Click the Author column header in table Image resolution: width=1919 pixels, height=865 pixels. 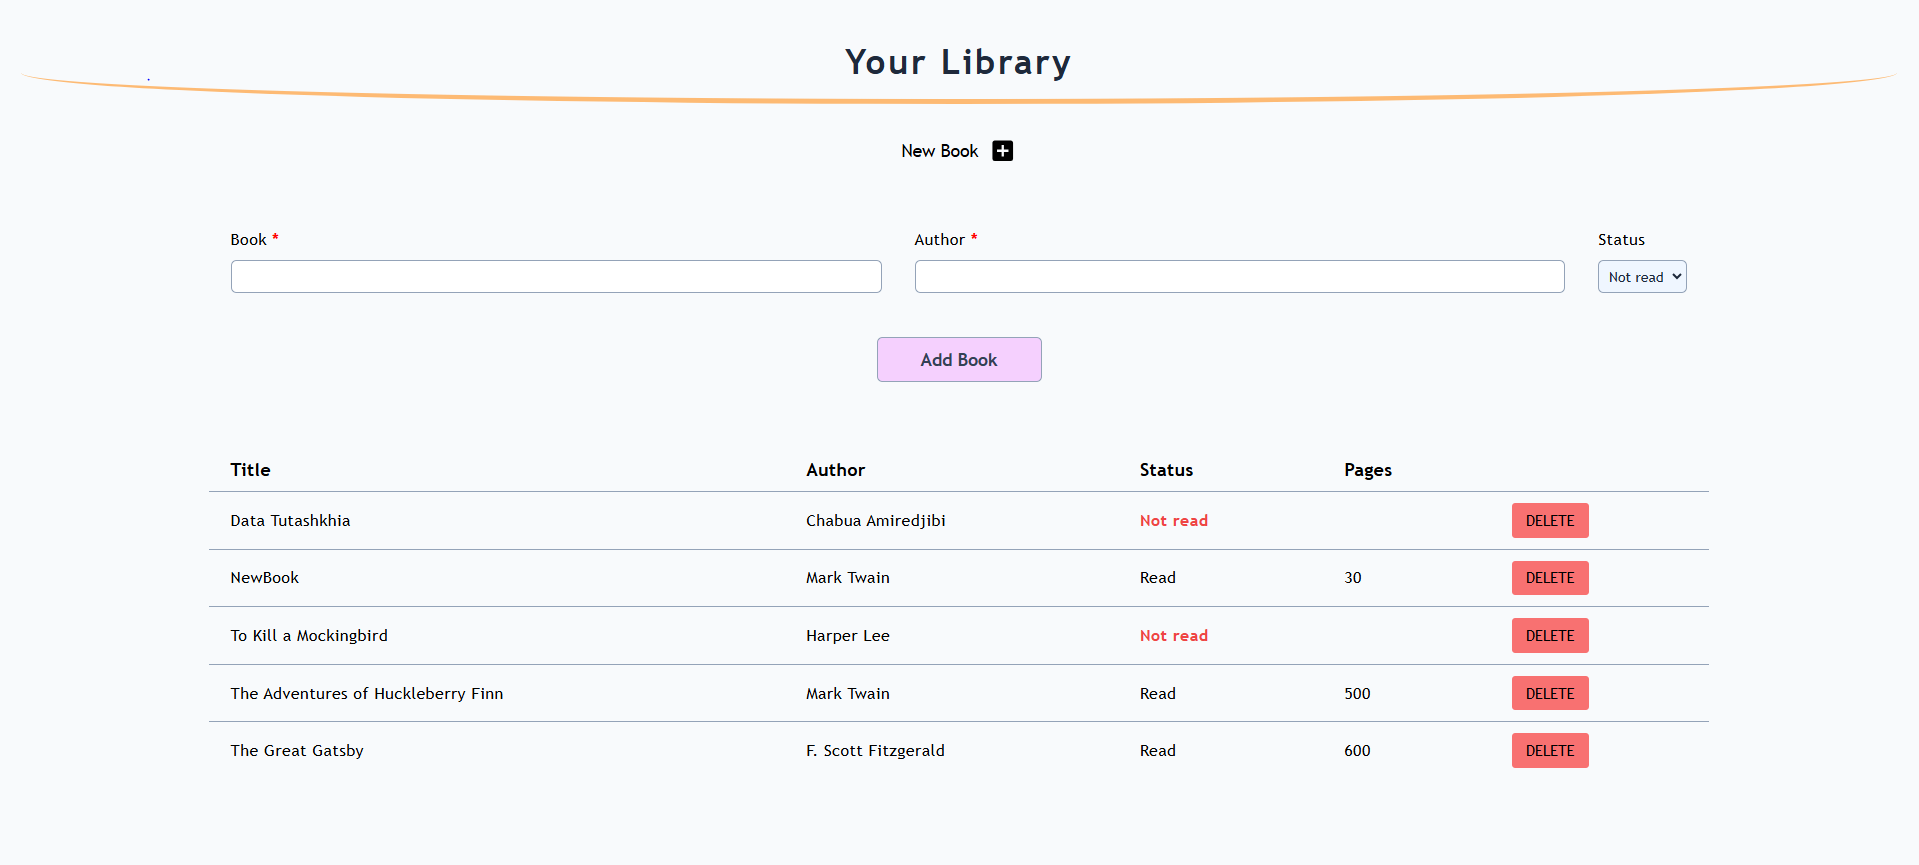click(835, 470)
